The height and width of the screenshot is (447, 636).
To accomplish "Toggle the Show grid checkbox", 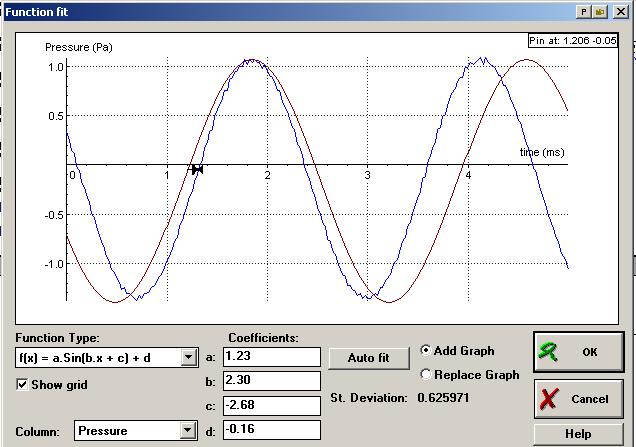I will (22, 384).
